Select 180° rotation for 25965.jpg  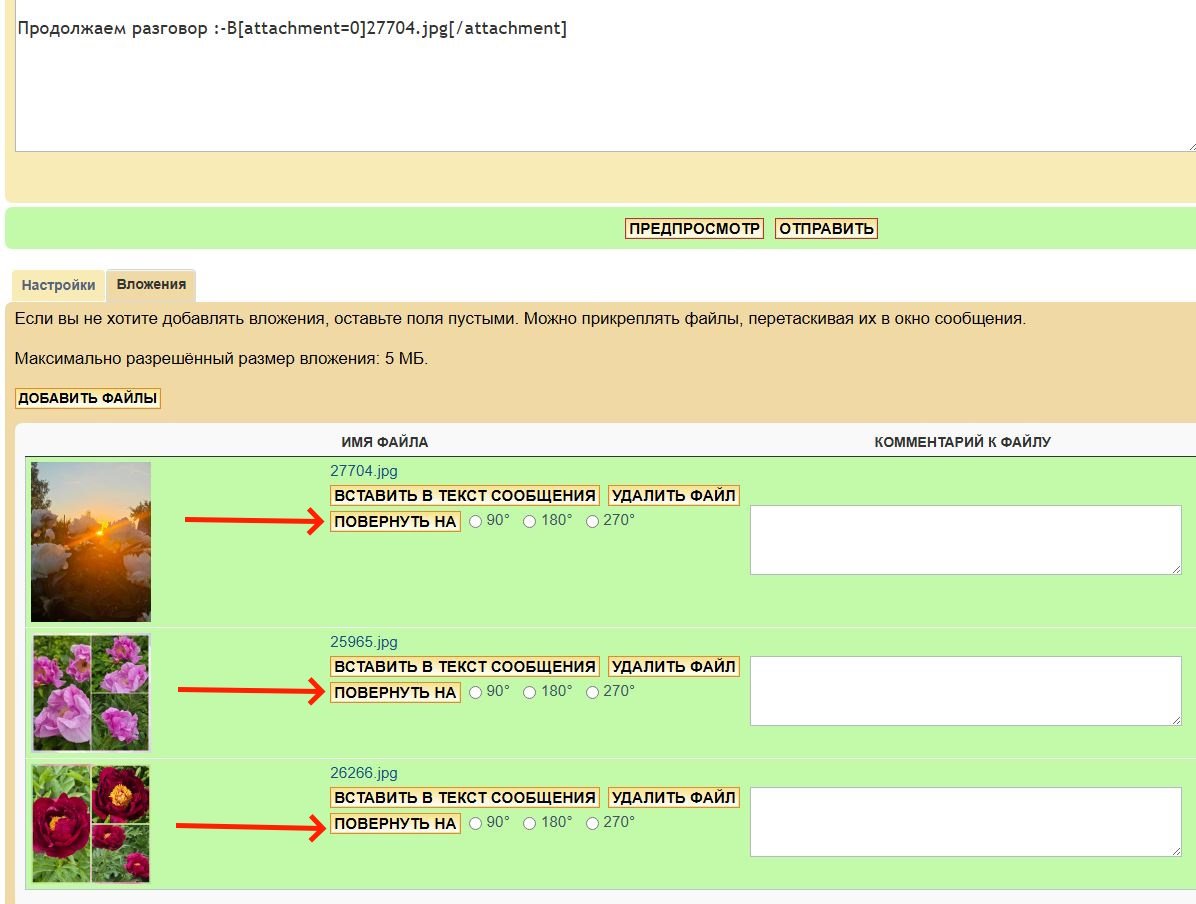click(x=529, y=693)
